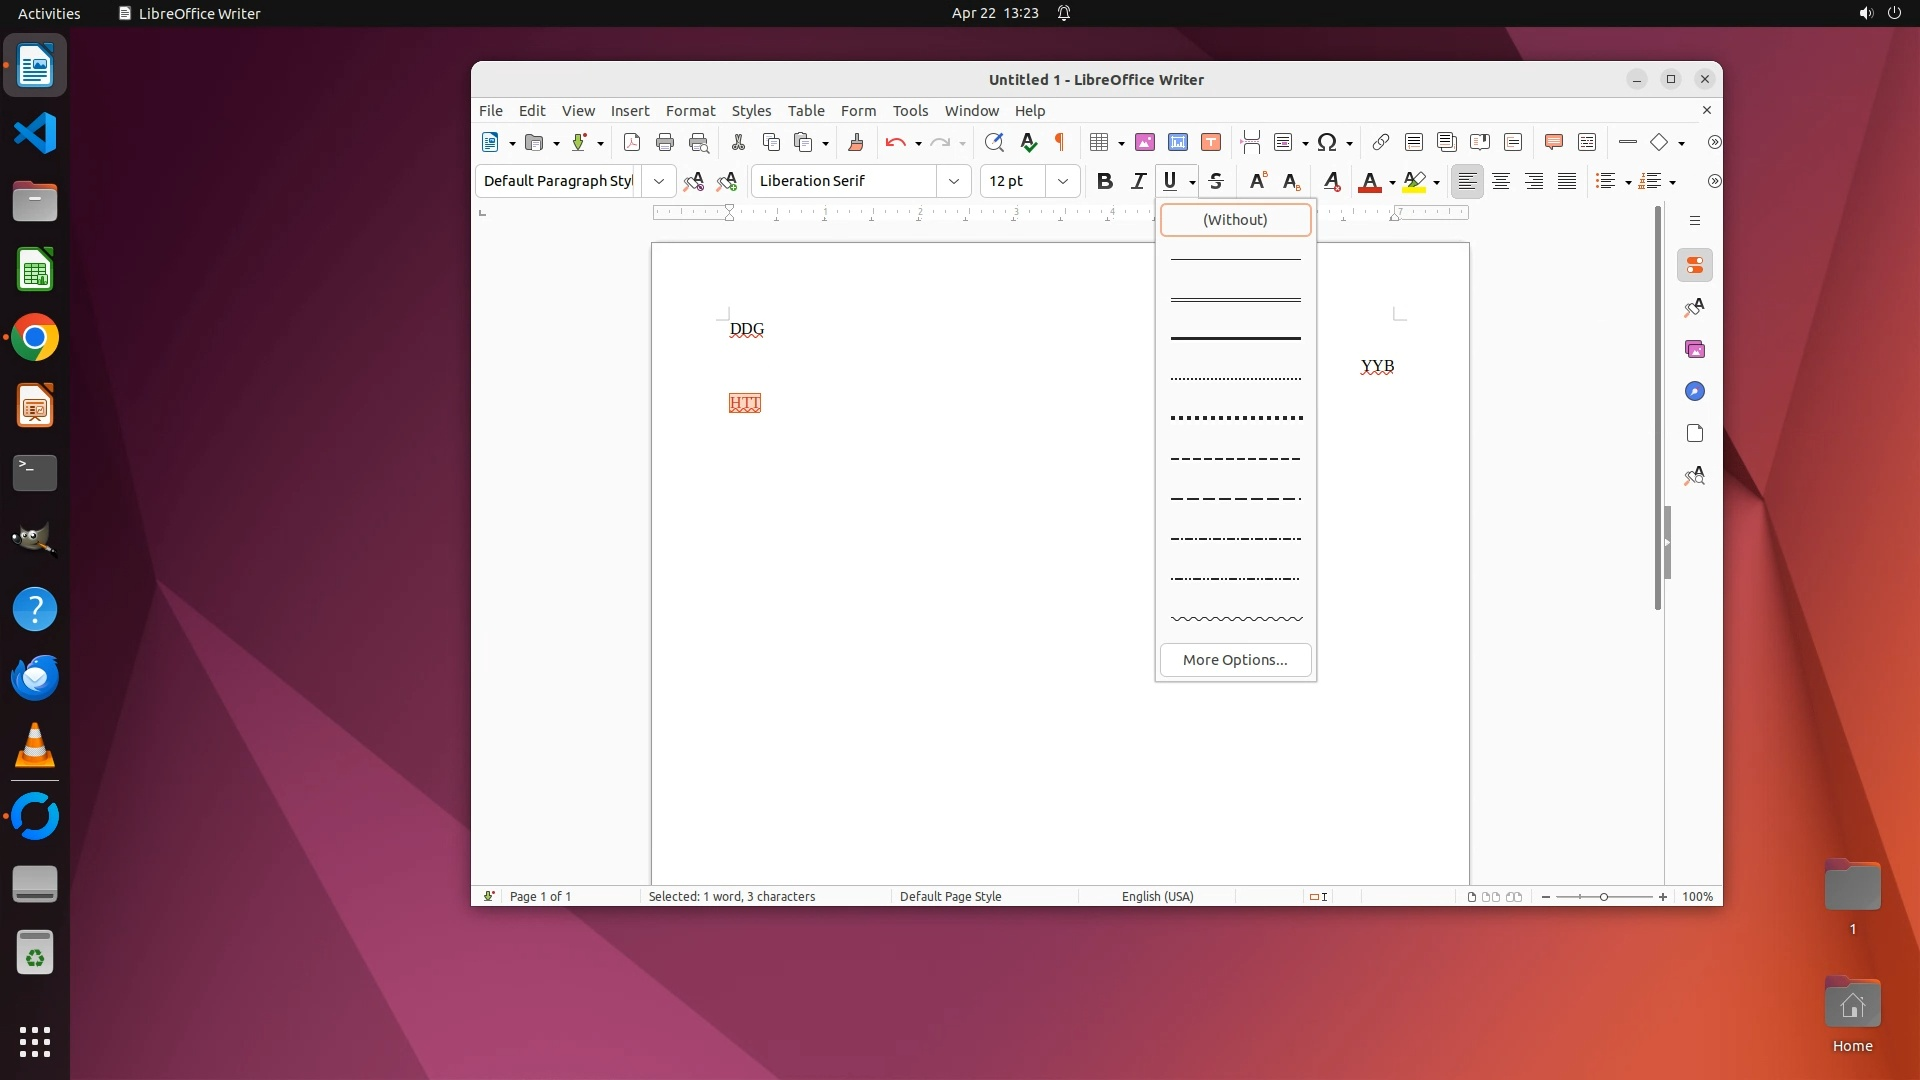Toggle Italic formatting
This screenshot has width=1920, height=1080.
click(1137, 181)
